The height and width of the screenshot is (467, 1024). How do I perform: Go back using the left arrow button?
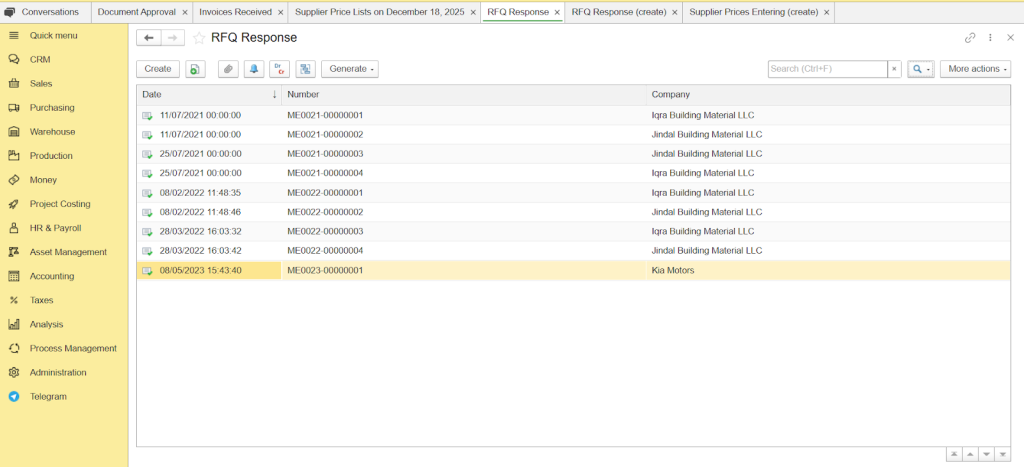pyautogui.click(x=149, y=38)
